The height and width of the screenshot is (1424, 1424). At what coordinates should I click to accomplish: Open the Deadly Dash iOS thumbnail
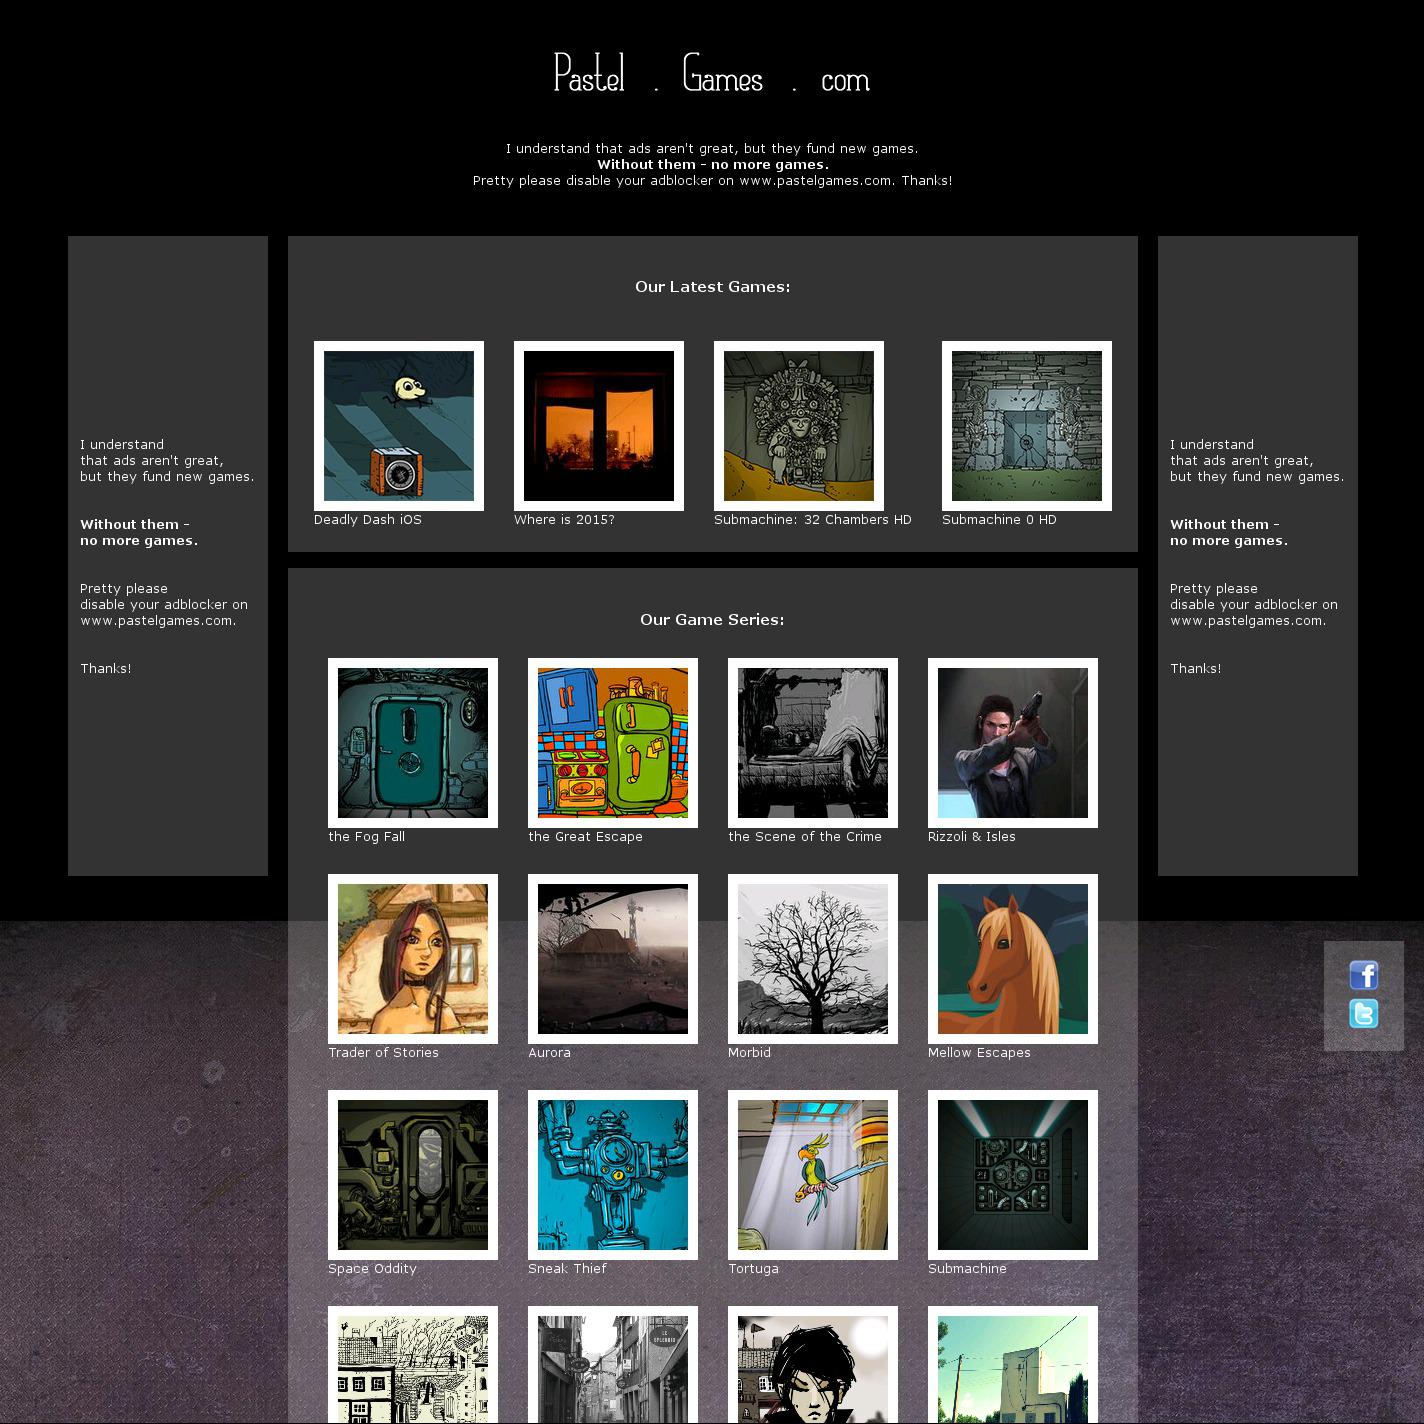tap(399, 426)
